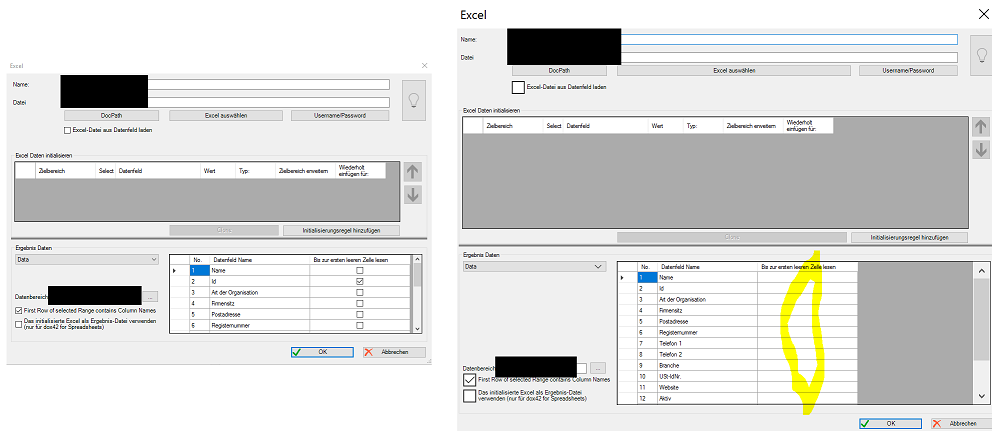The height and width of the screenshot is (431, 992).
Task: Click scrollbar down arrow of larger dialog table
Action: (981, 396)
